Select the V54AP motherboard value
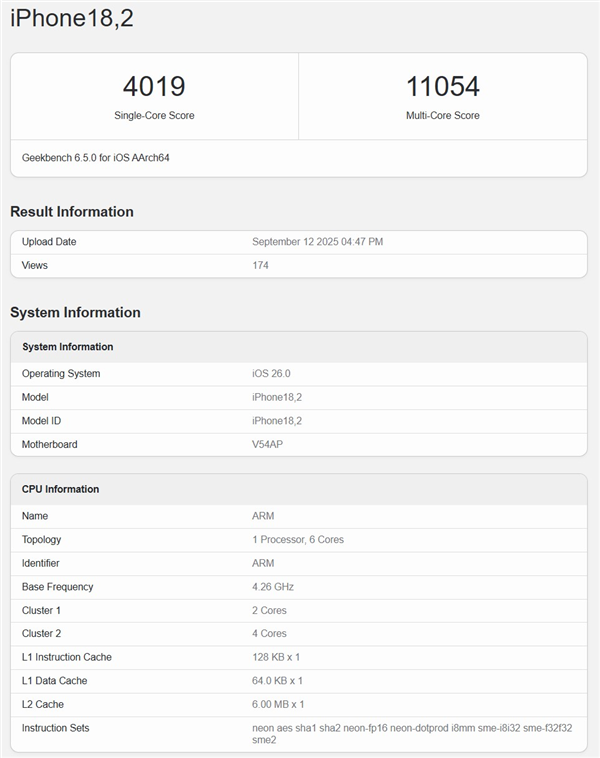The width and height of the screenshot is (600, 758). click(x=269, y=444)
